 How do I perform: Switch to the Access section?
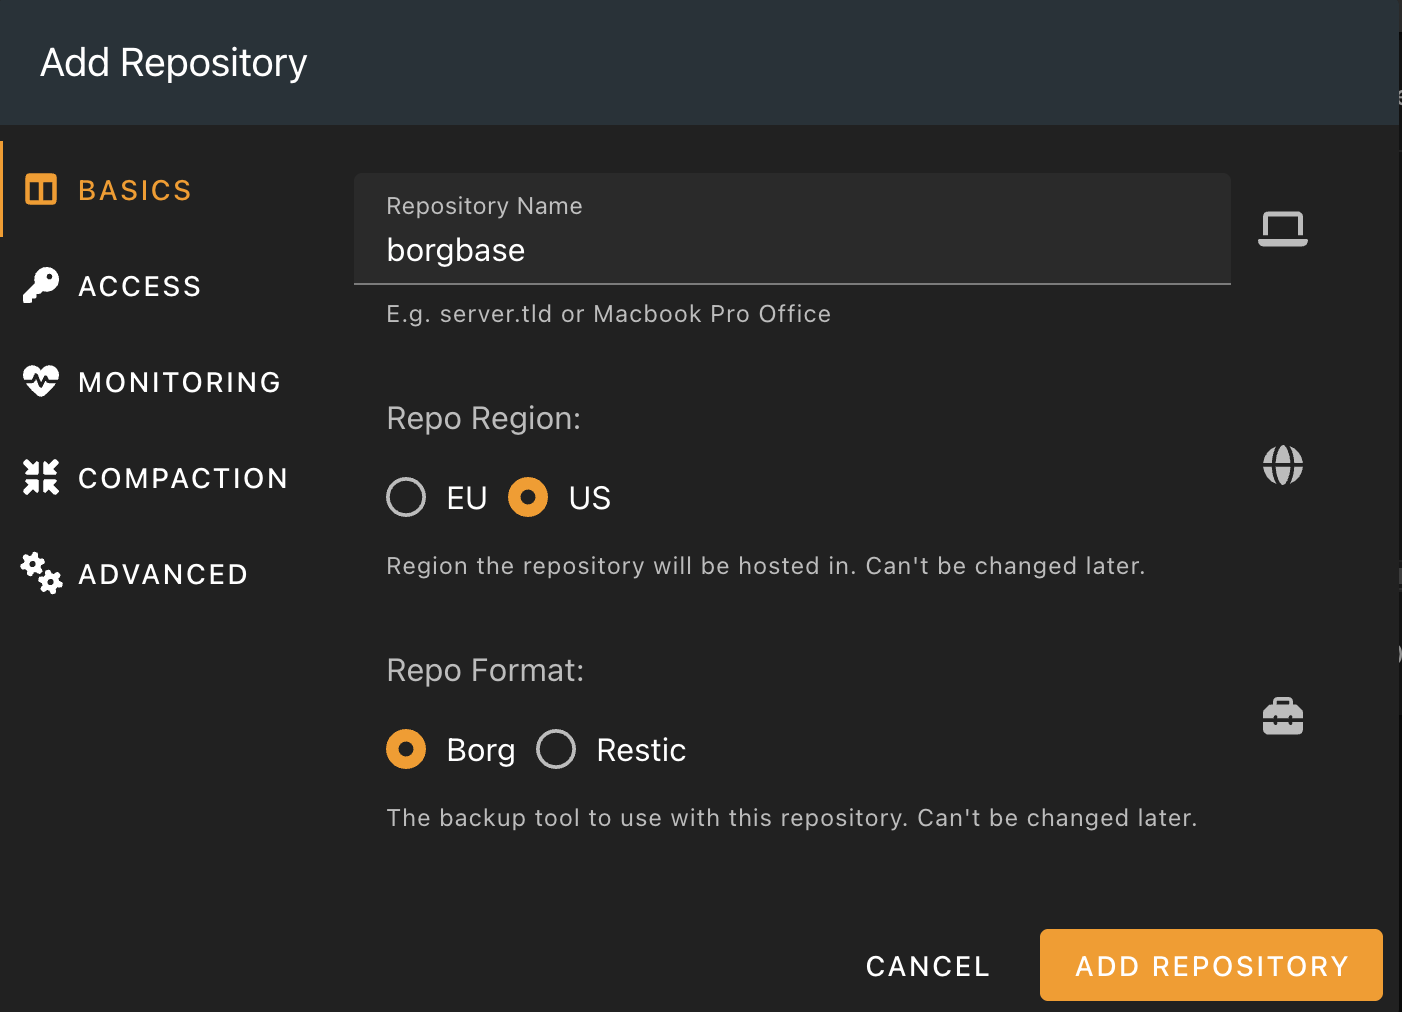[x=139, y=285]
